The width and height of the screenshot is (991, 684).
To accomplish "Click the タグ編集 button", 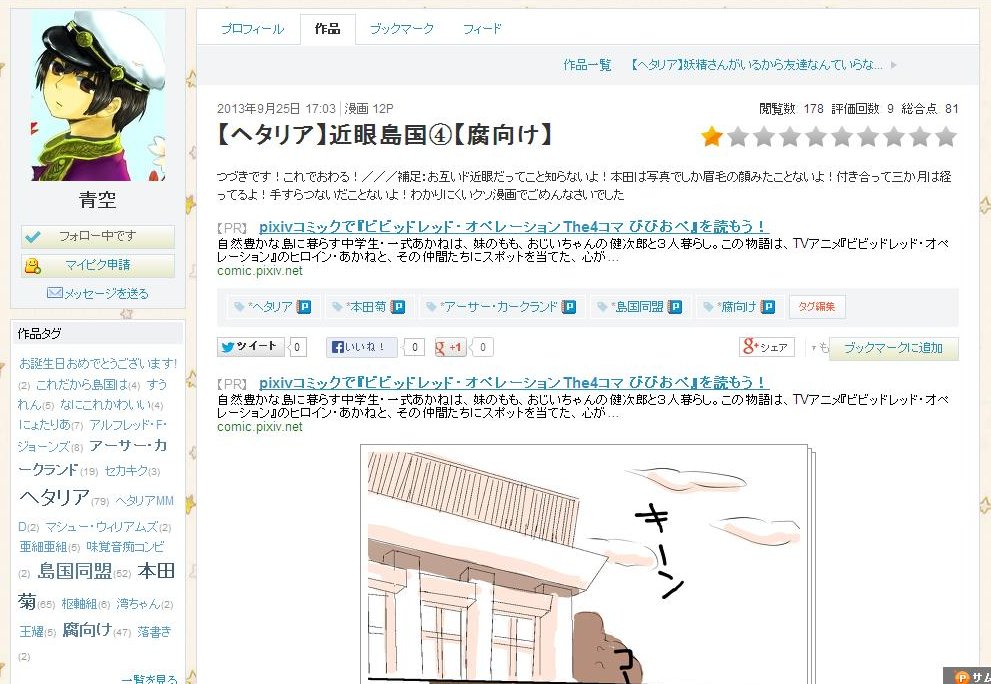I will pos(817,307).
